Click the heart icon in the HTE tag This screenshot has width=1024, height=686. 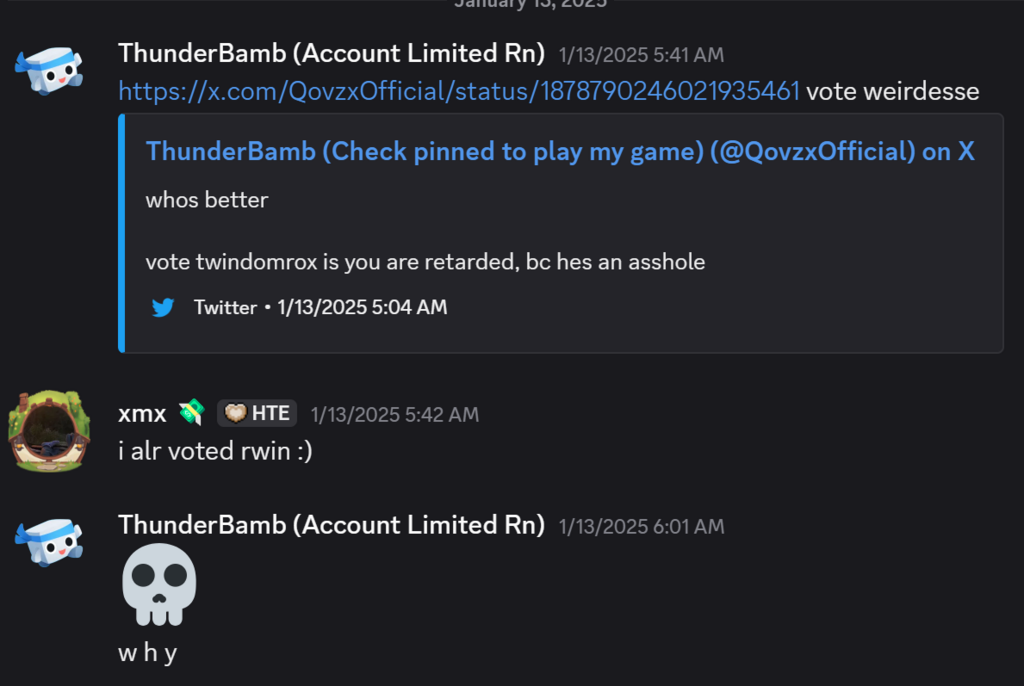click(235, 413)
